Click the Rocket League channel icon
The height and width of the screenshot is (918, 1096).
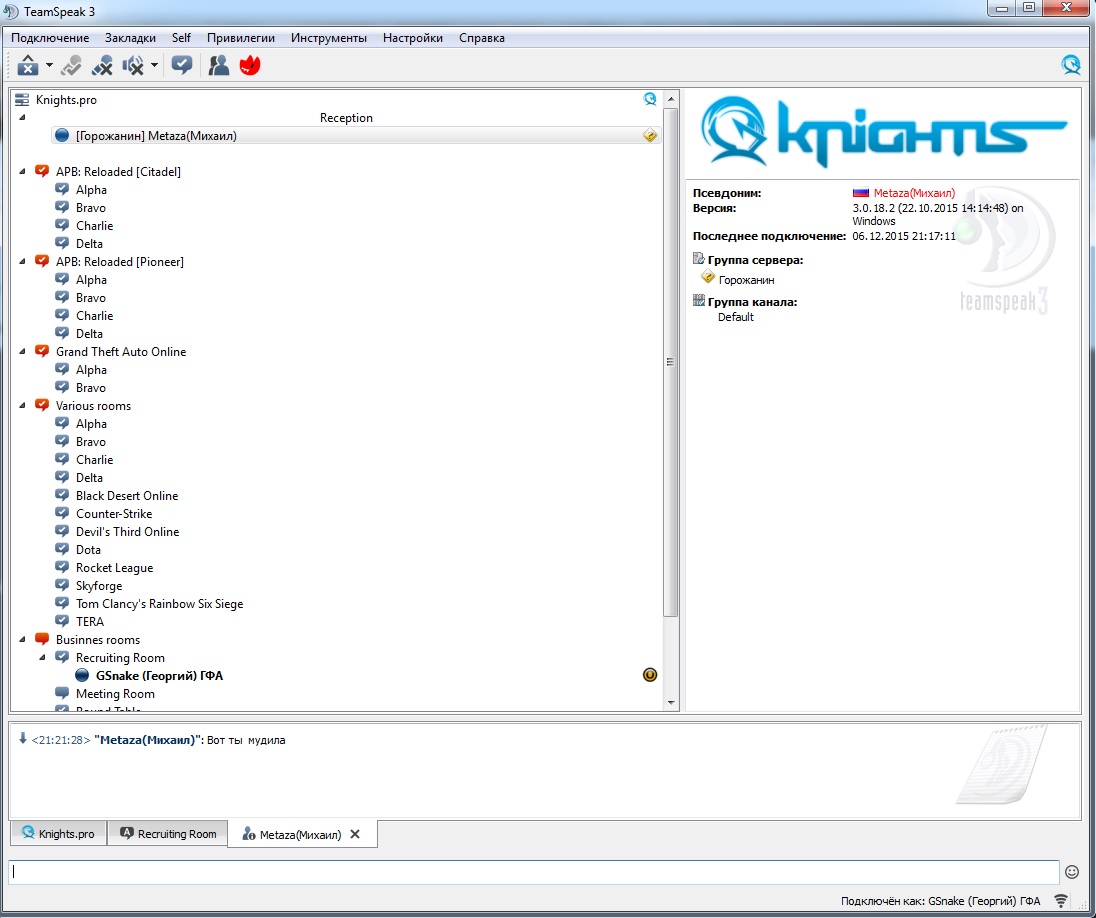point(62,567)
